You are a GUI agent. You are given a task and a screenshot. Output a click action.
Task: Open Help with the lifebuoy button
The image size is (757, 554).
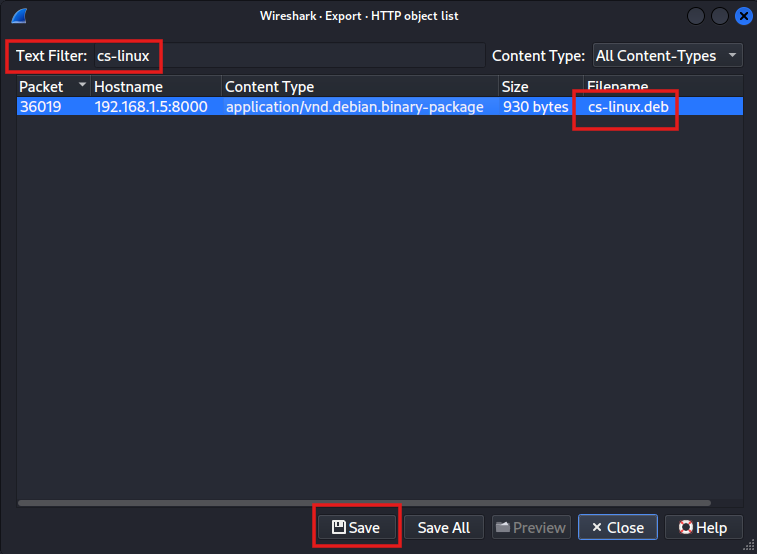[703, 527]
